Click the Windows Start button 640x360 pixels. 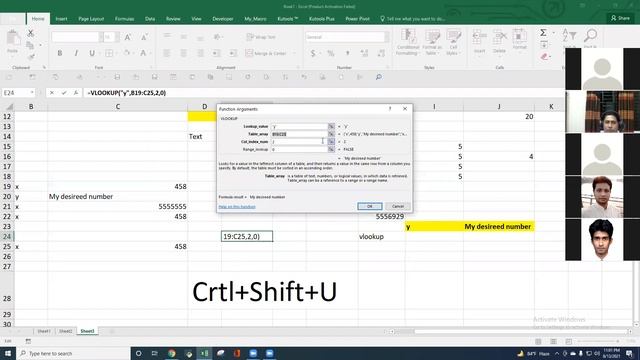coord(8,353)
